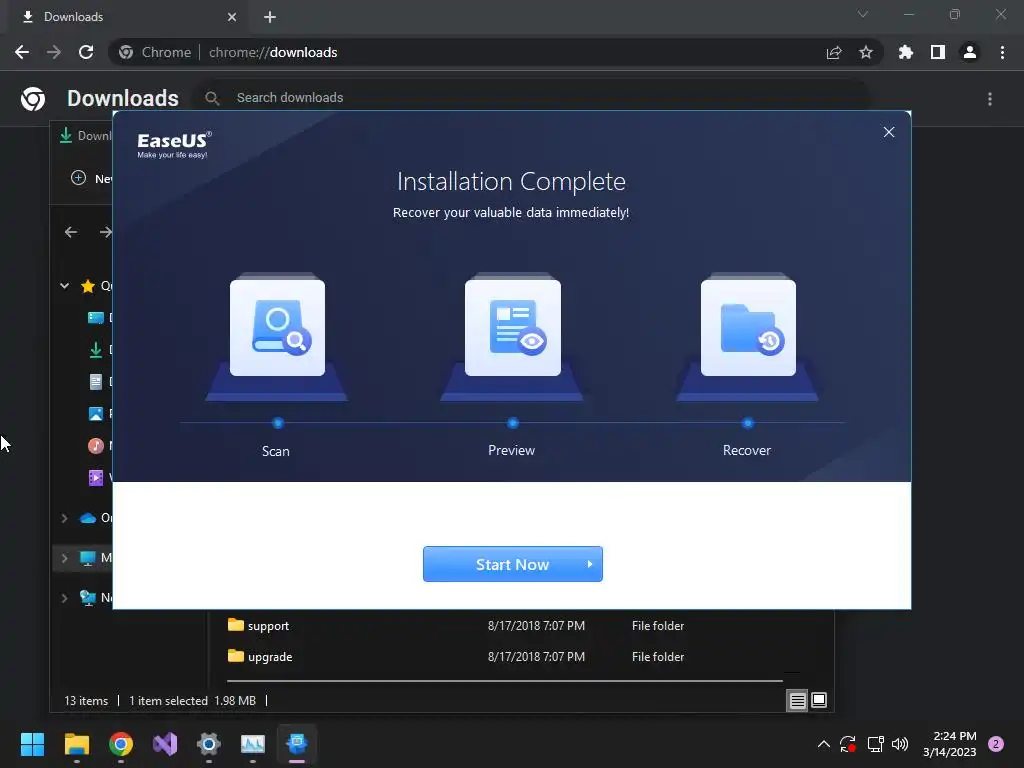
Task: Click the Recover progress dot
Action: [748, 423]
